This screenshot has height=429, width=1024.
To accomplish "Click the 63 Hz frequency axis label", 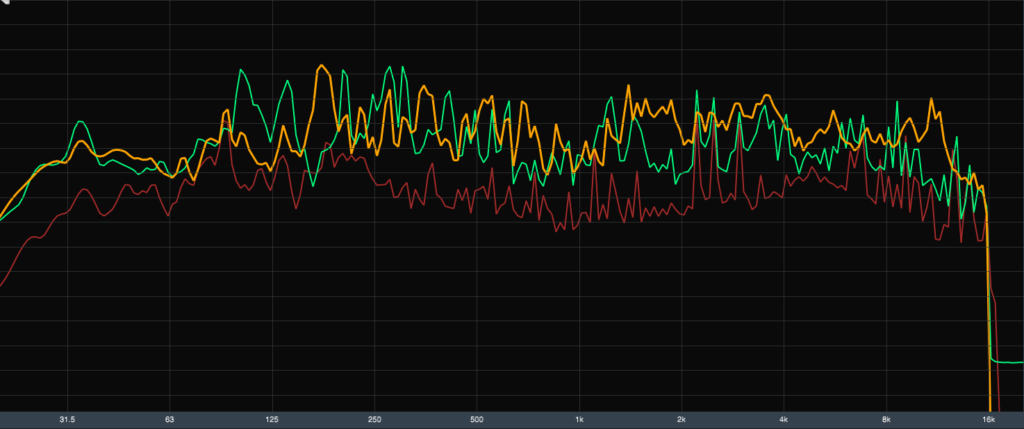I will click(x=170, y=419).
